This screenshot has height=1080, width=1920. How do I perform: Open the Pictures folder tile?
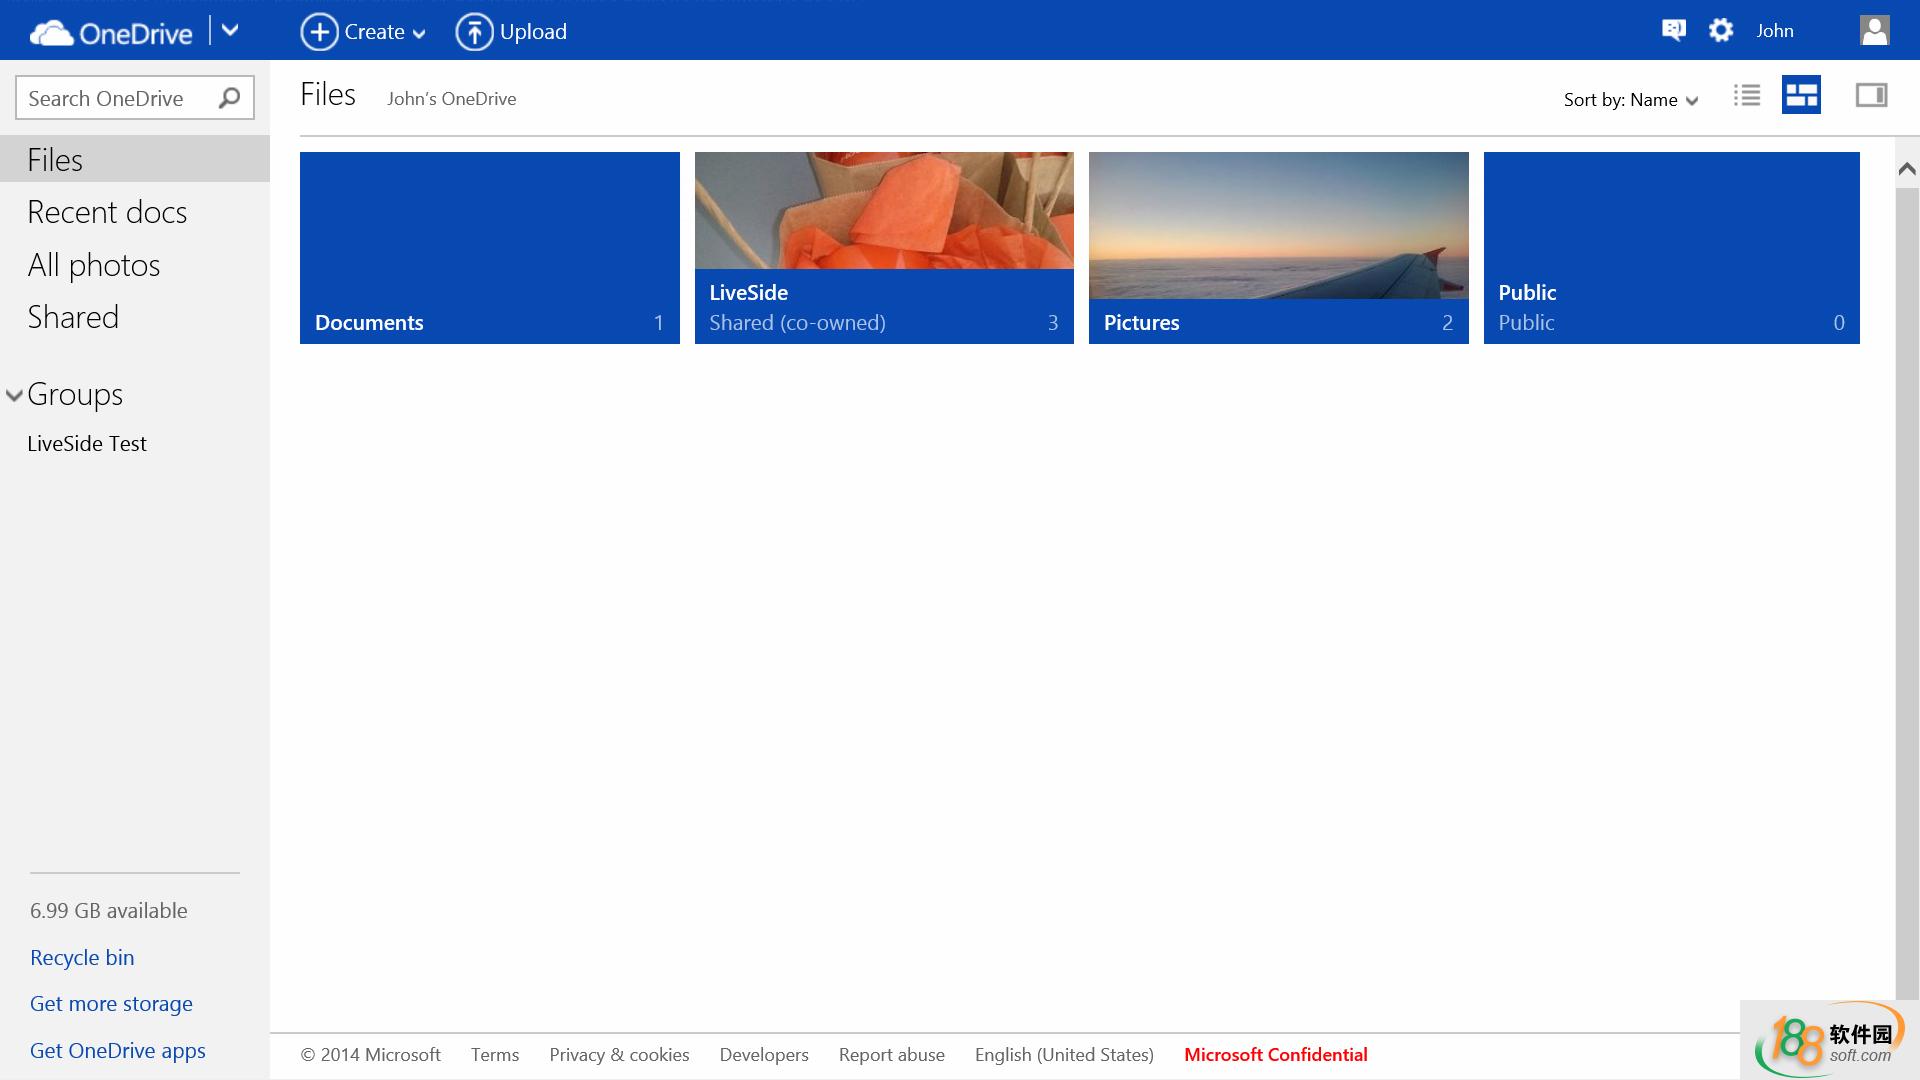point(1279,248)
